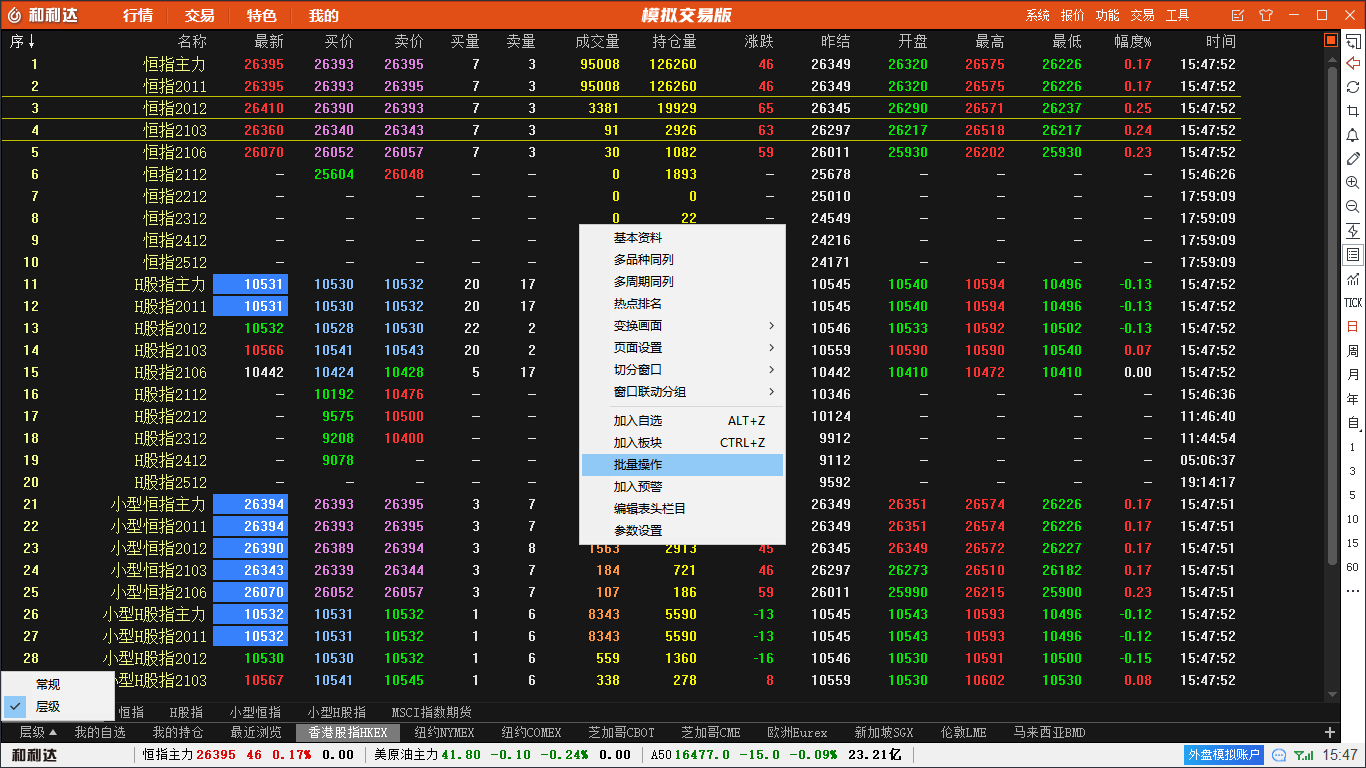This screenshot has width=1366, height=768.
Task: Expand the 切分窗口 submenu
Action: tap(682, 370)
